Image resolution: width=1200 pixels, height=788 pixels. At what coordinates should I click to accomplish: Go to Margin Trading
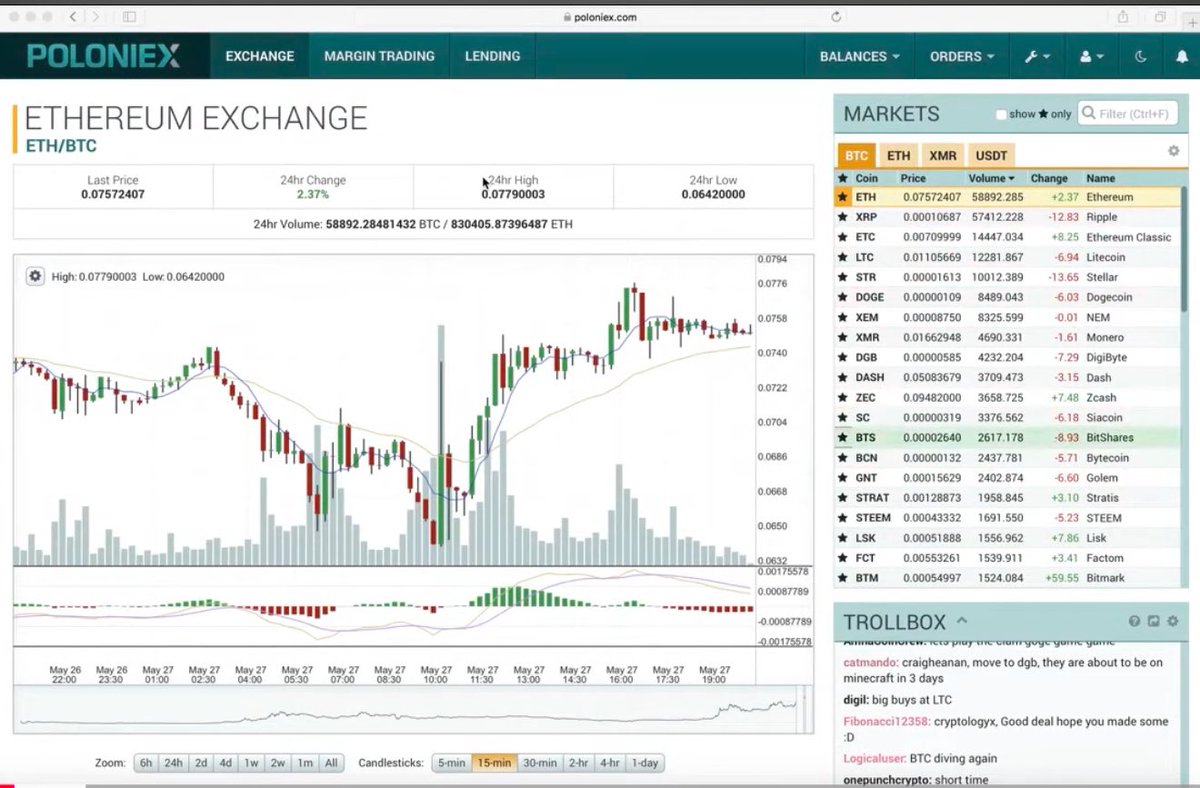(x=379, y=57)
